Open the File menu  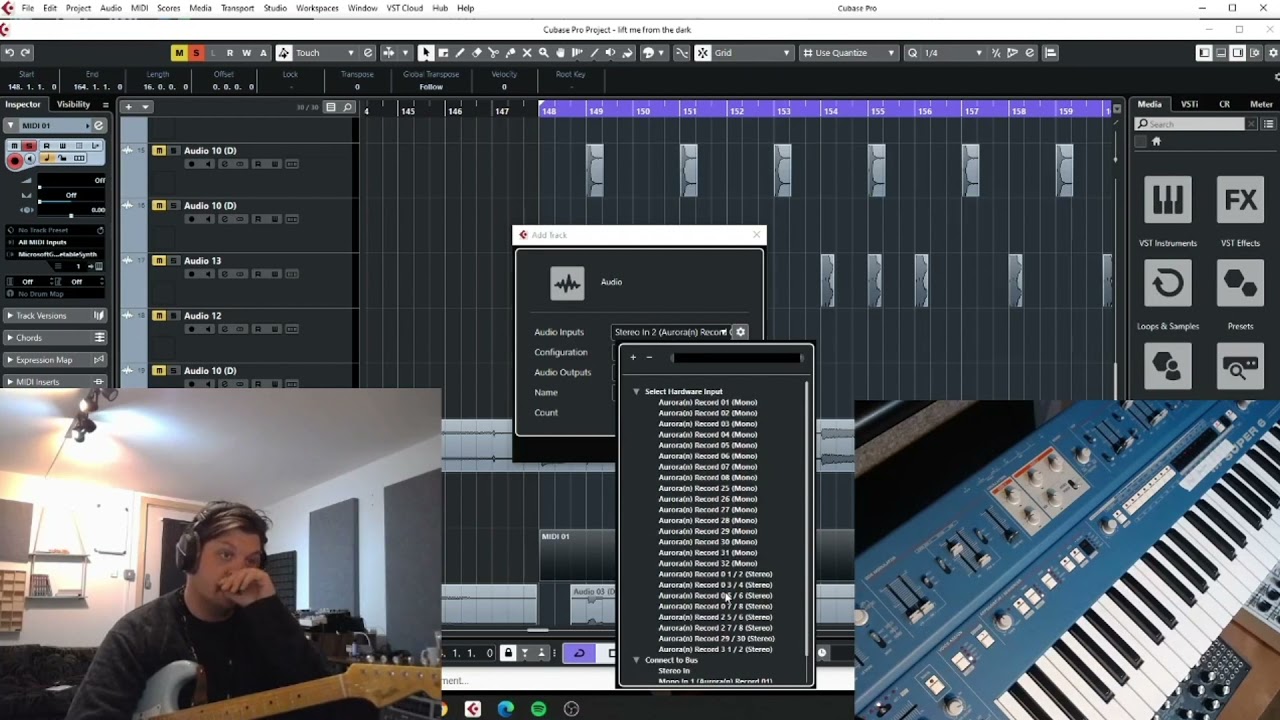[28, 8]
